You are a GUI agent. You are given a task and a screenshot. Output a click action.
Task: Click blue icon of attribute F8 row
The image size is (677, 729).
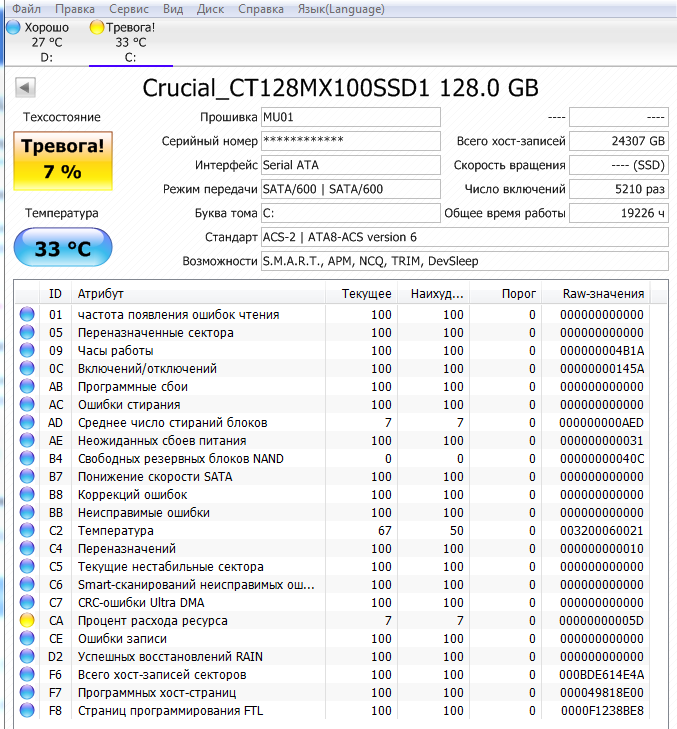[27, 711]
